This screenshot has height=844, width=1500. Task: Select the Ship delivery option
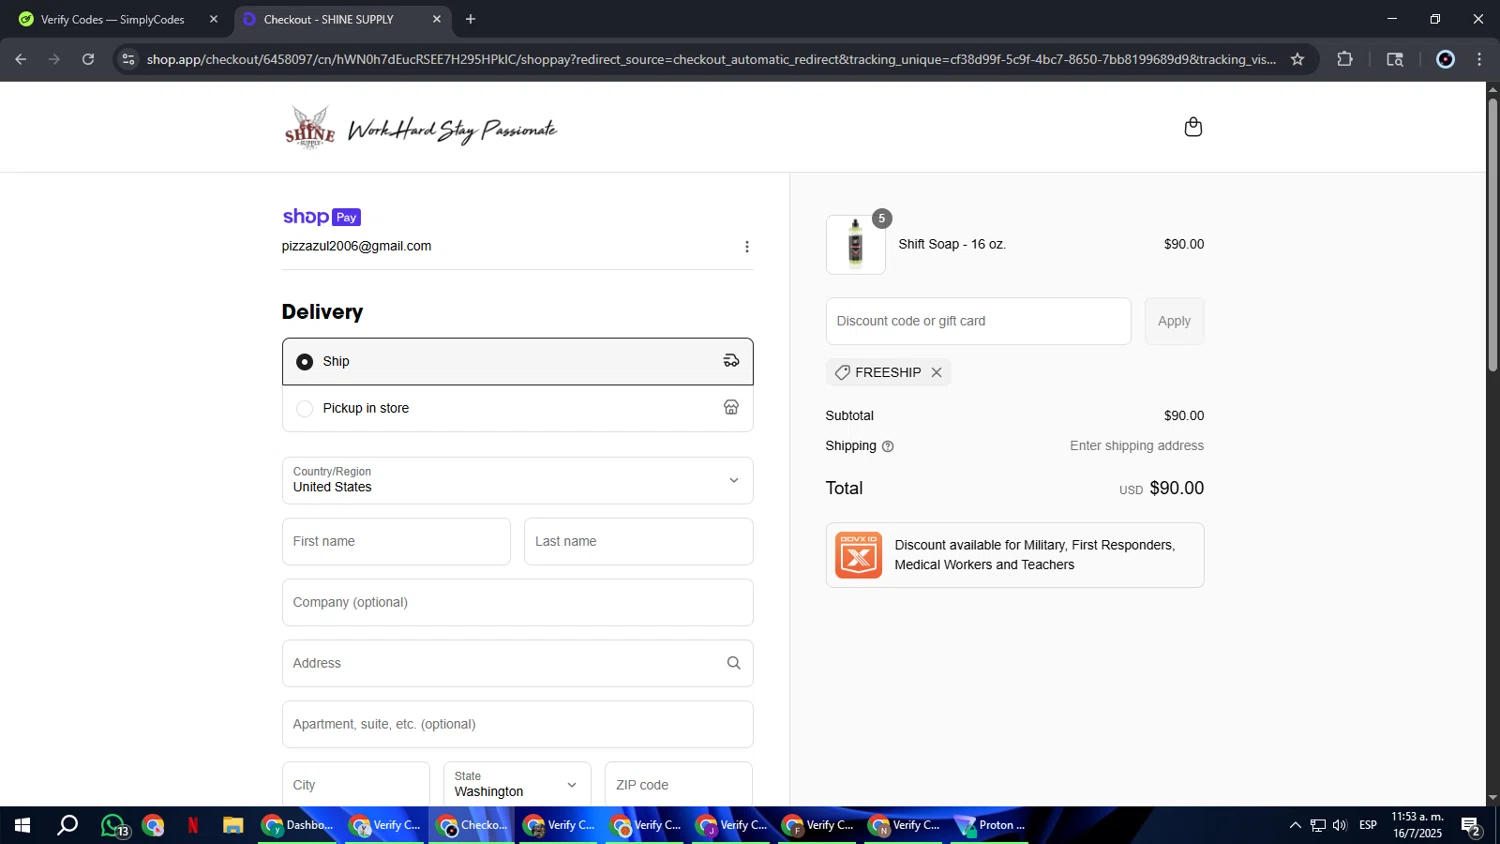point(517,361)
